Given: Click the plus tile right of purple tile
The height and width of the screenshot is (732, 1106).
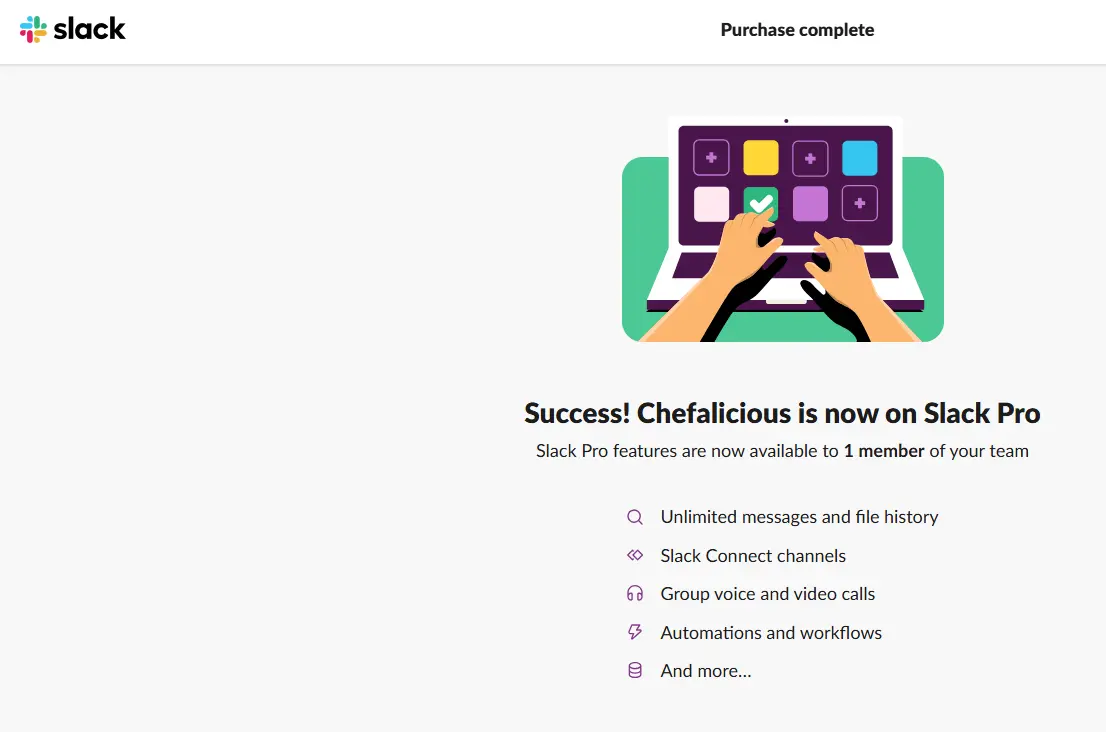Looking at the screenshot, I should (859, 203).
